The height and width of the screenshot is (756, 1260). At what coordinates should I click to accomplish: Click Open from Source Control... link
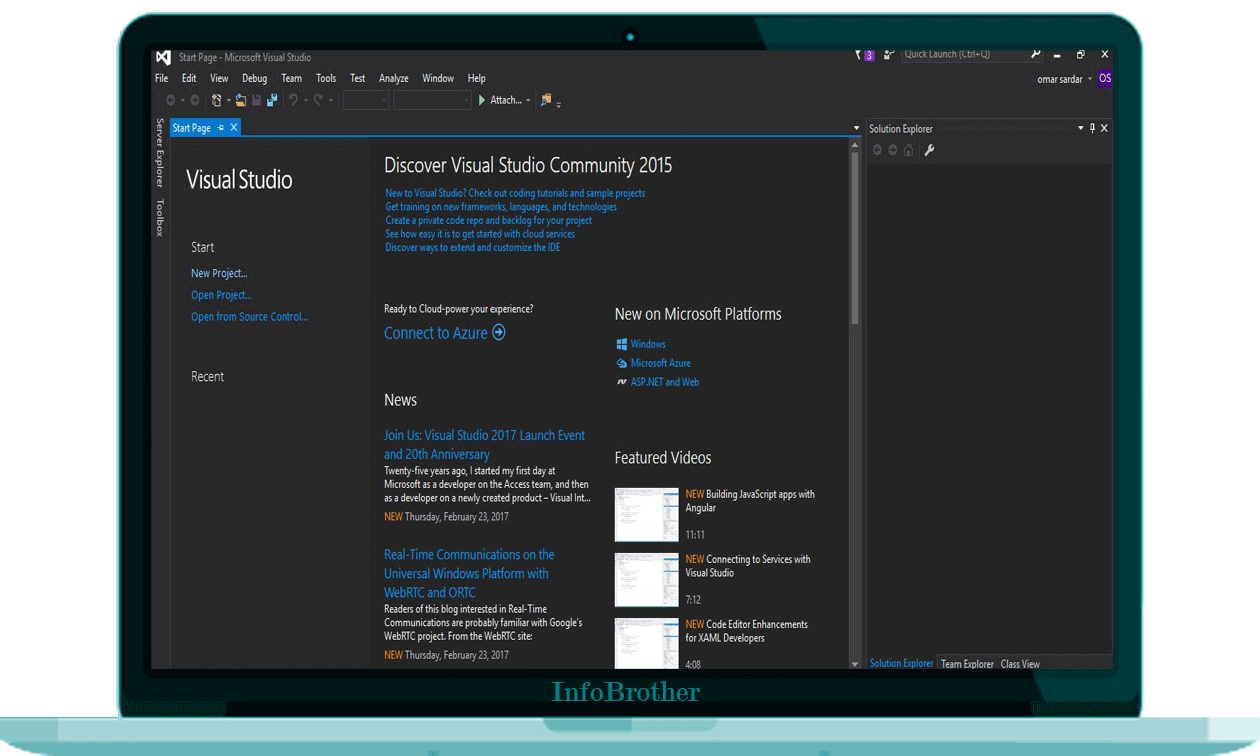point(249,317)
